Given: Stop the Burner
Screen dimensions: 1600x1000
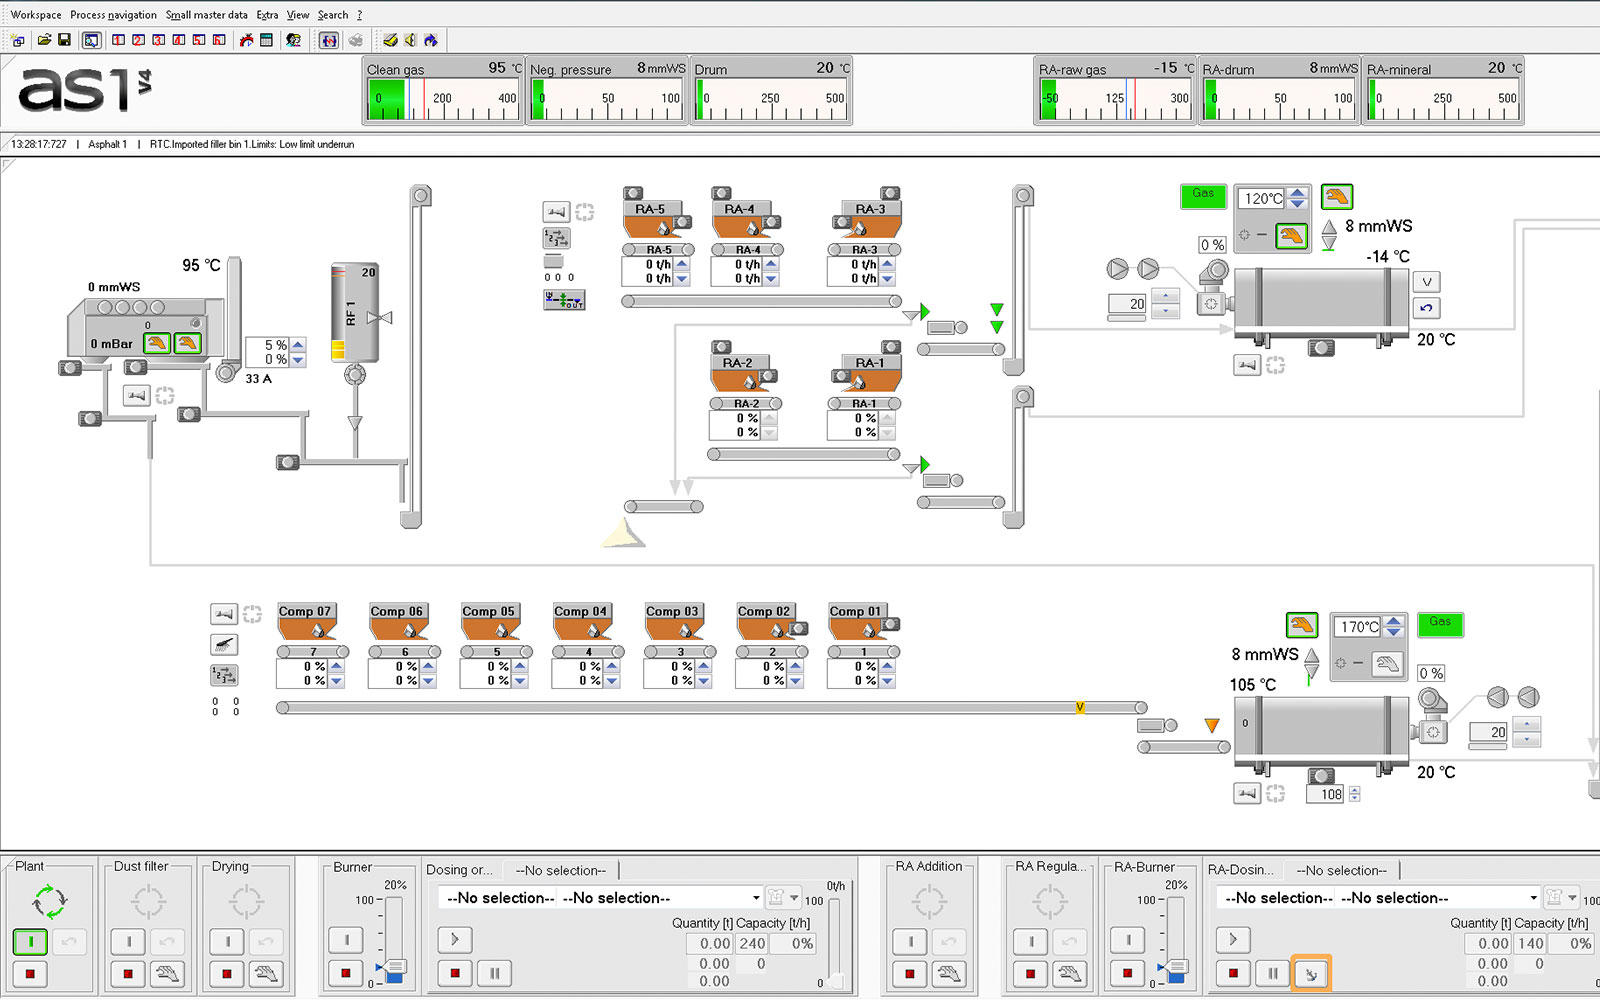Looking at the screenshot, I should 346,972.
